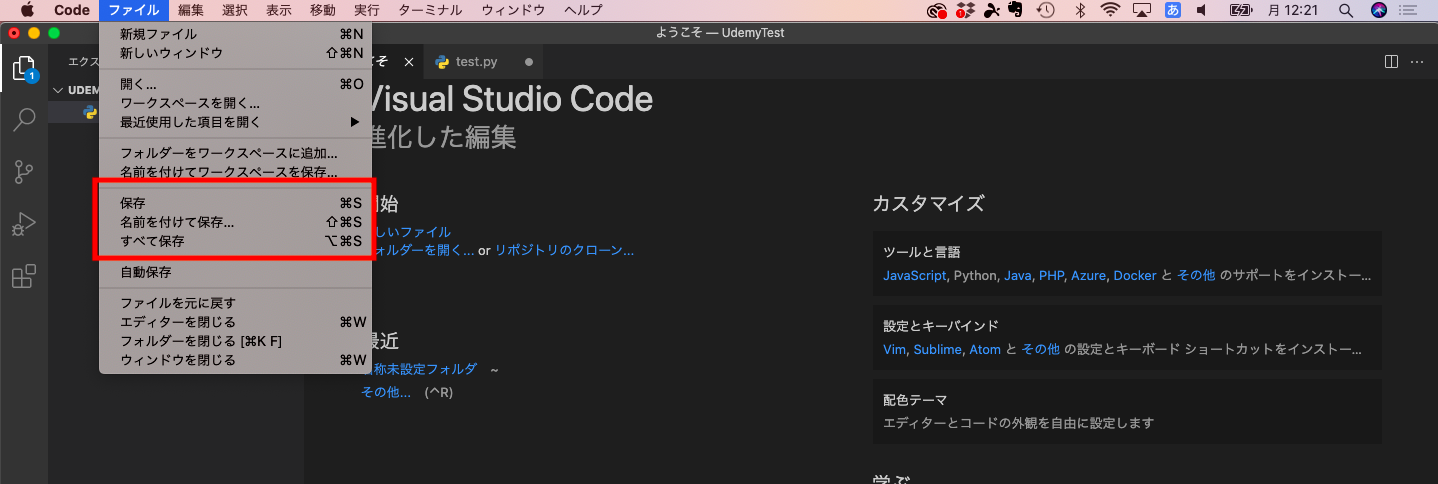Collapse the UDEMYTEST folder chevron
Screen dimensions: 1438x484
pyautogui.click(x=58, y=90)
